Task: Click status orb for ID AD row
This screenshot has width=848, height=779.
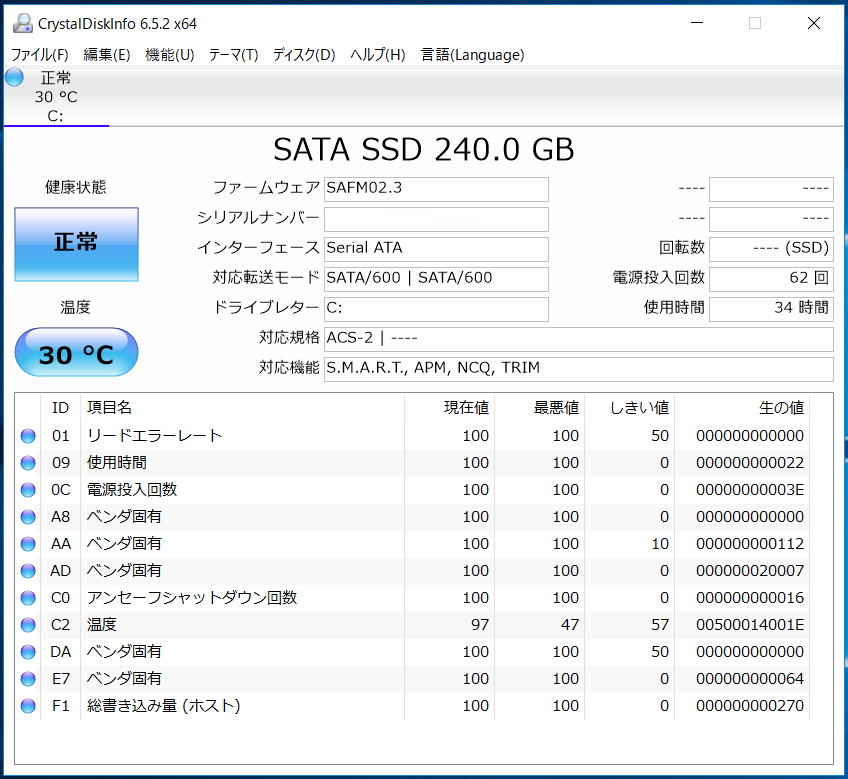Action: [x=28, y=571]
